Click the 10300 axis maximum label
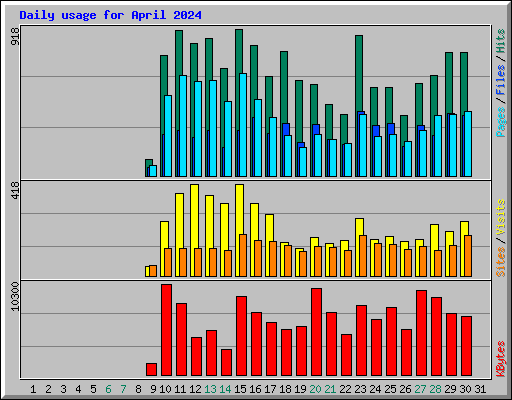The image size is (512, 400). [15, 296]
